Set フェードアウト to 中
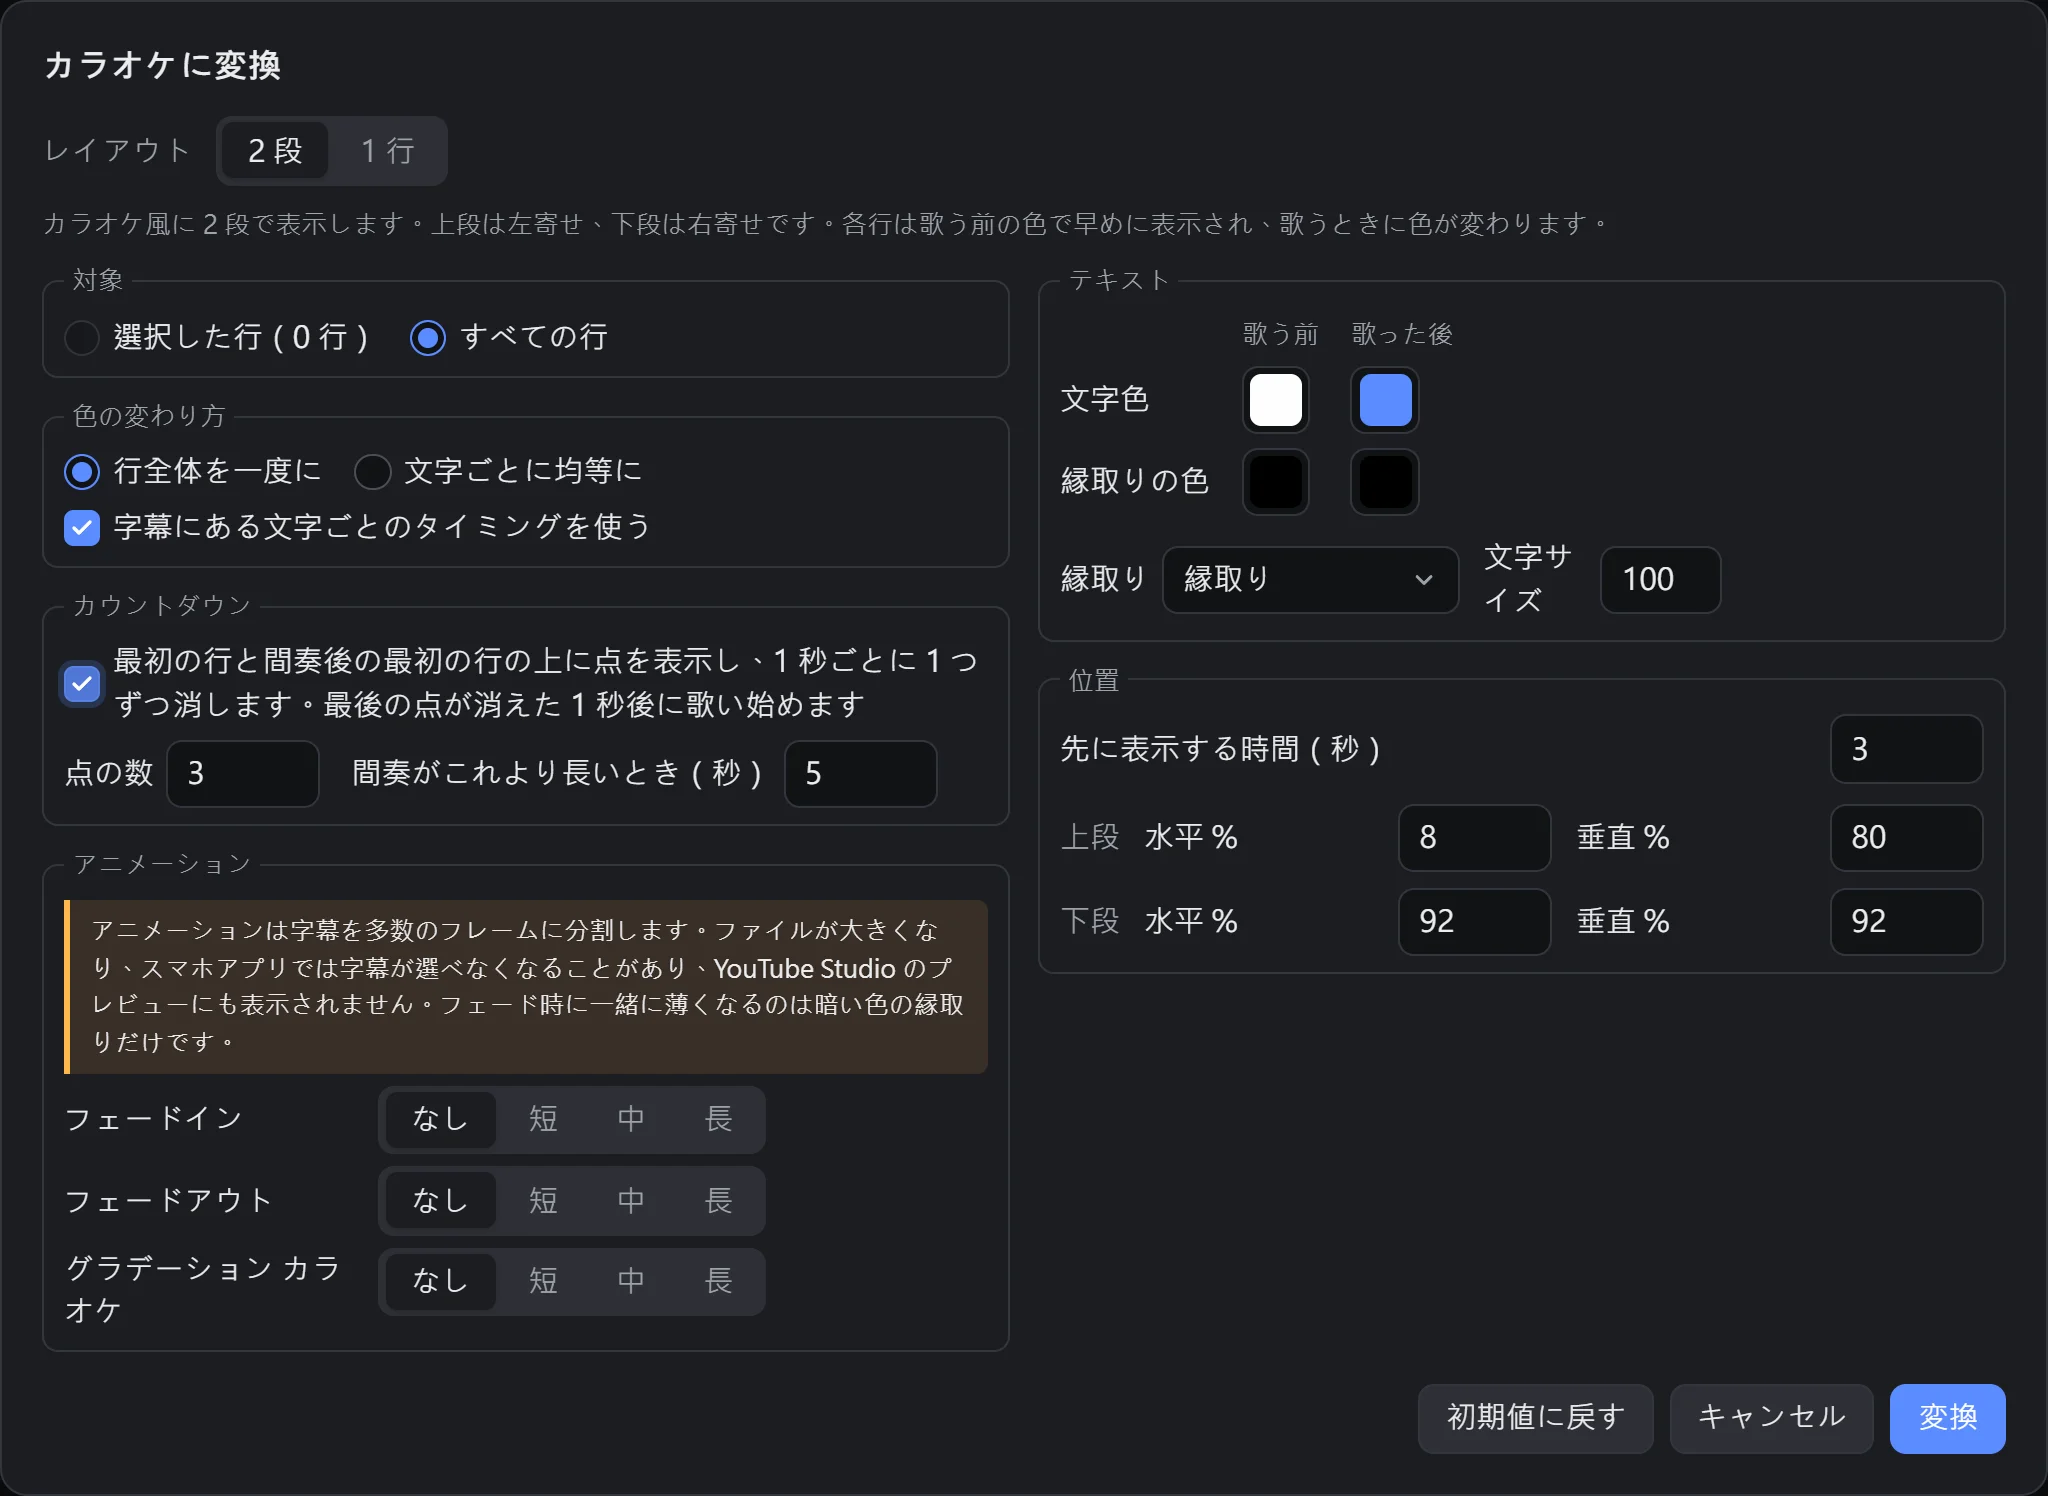Screen dimensions: 2048x1496 (631, 1201)
